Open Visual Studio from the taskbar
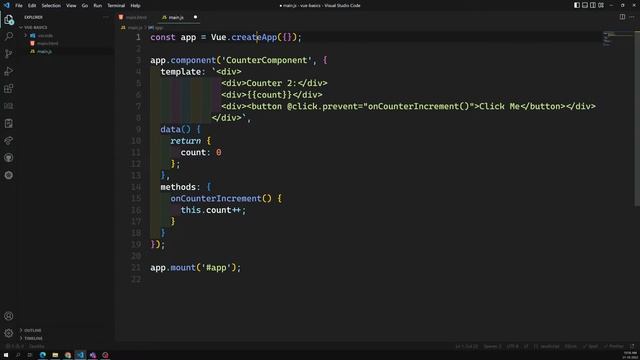Image resolution: width=640 pixels, height=360 pixels. click(x=93, y=355)
